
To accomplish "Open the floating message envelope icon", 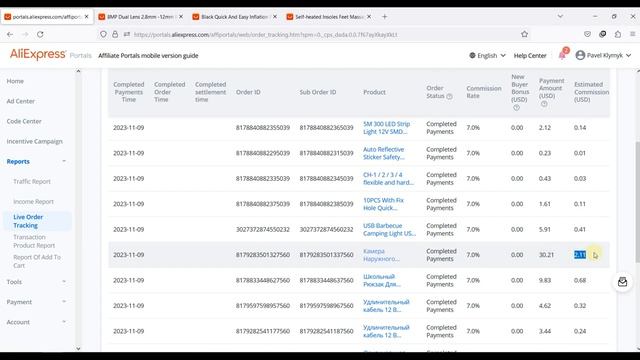I will click(x=622, y=282).
